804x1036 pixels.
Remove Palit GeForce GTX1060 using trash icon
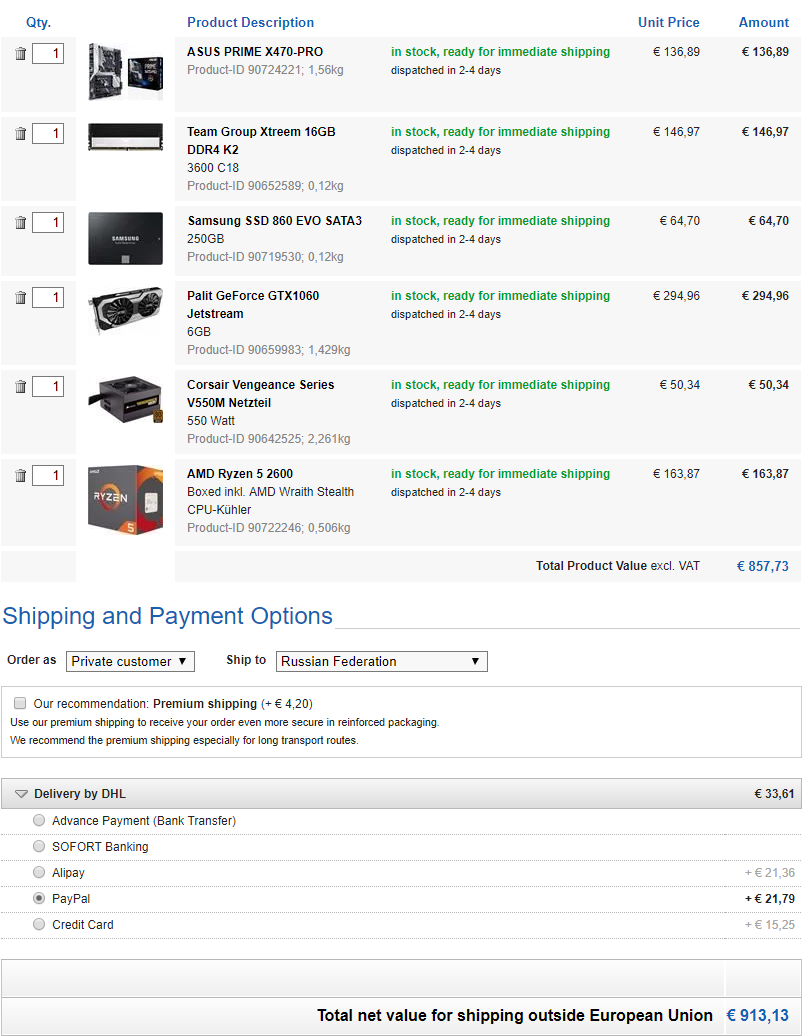coord(21,298)
